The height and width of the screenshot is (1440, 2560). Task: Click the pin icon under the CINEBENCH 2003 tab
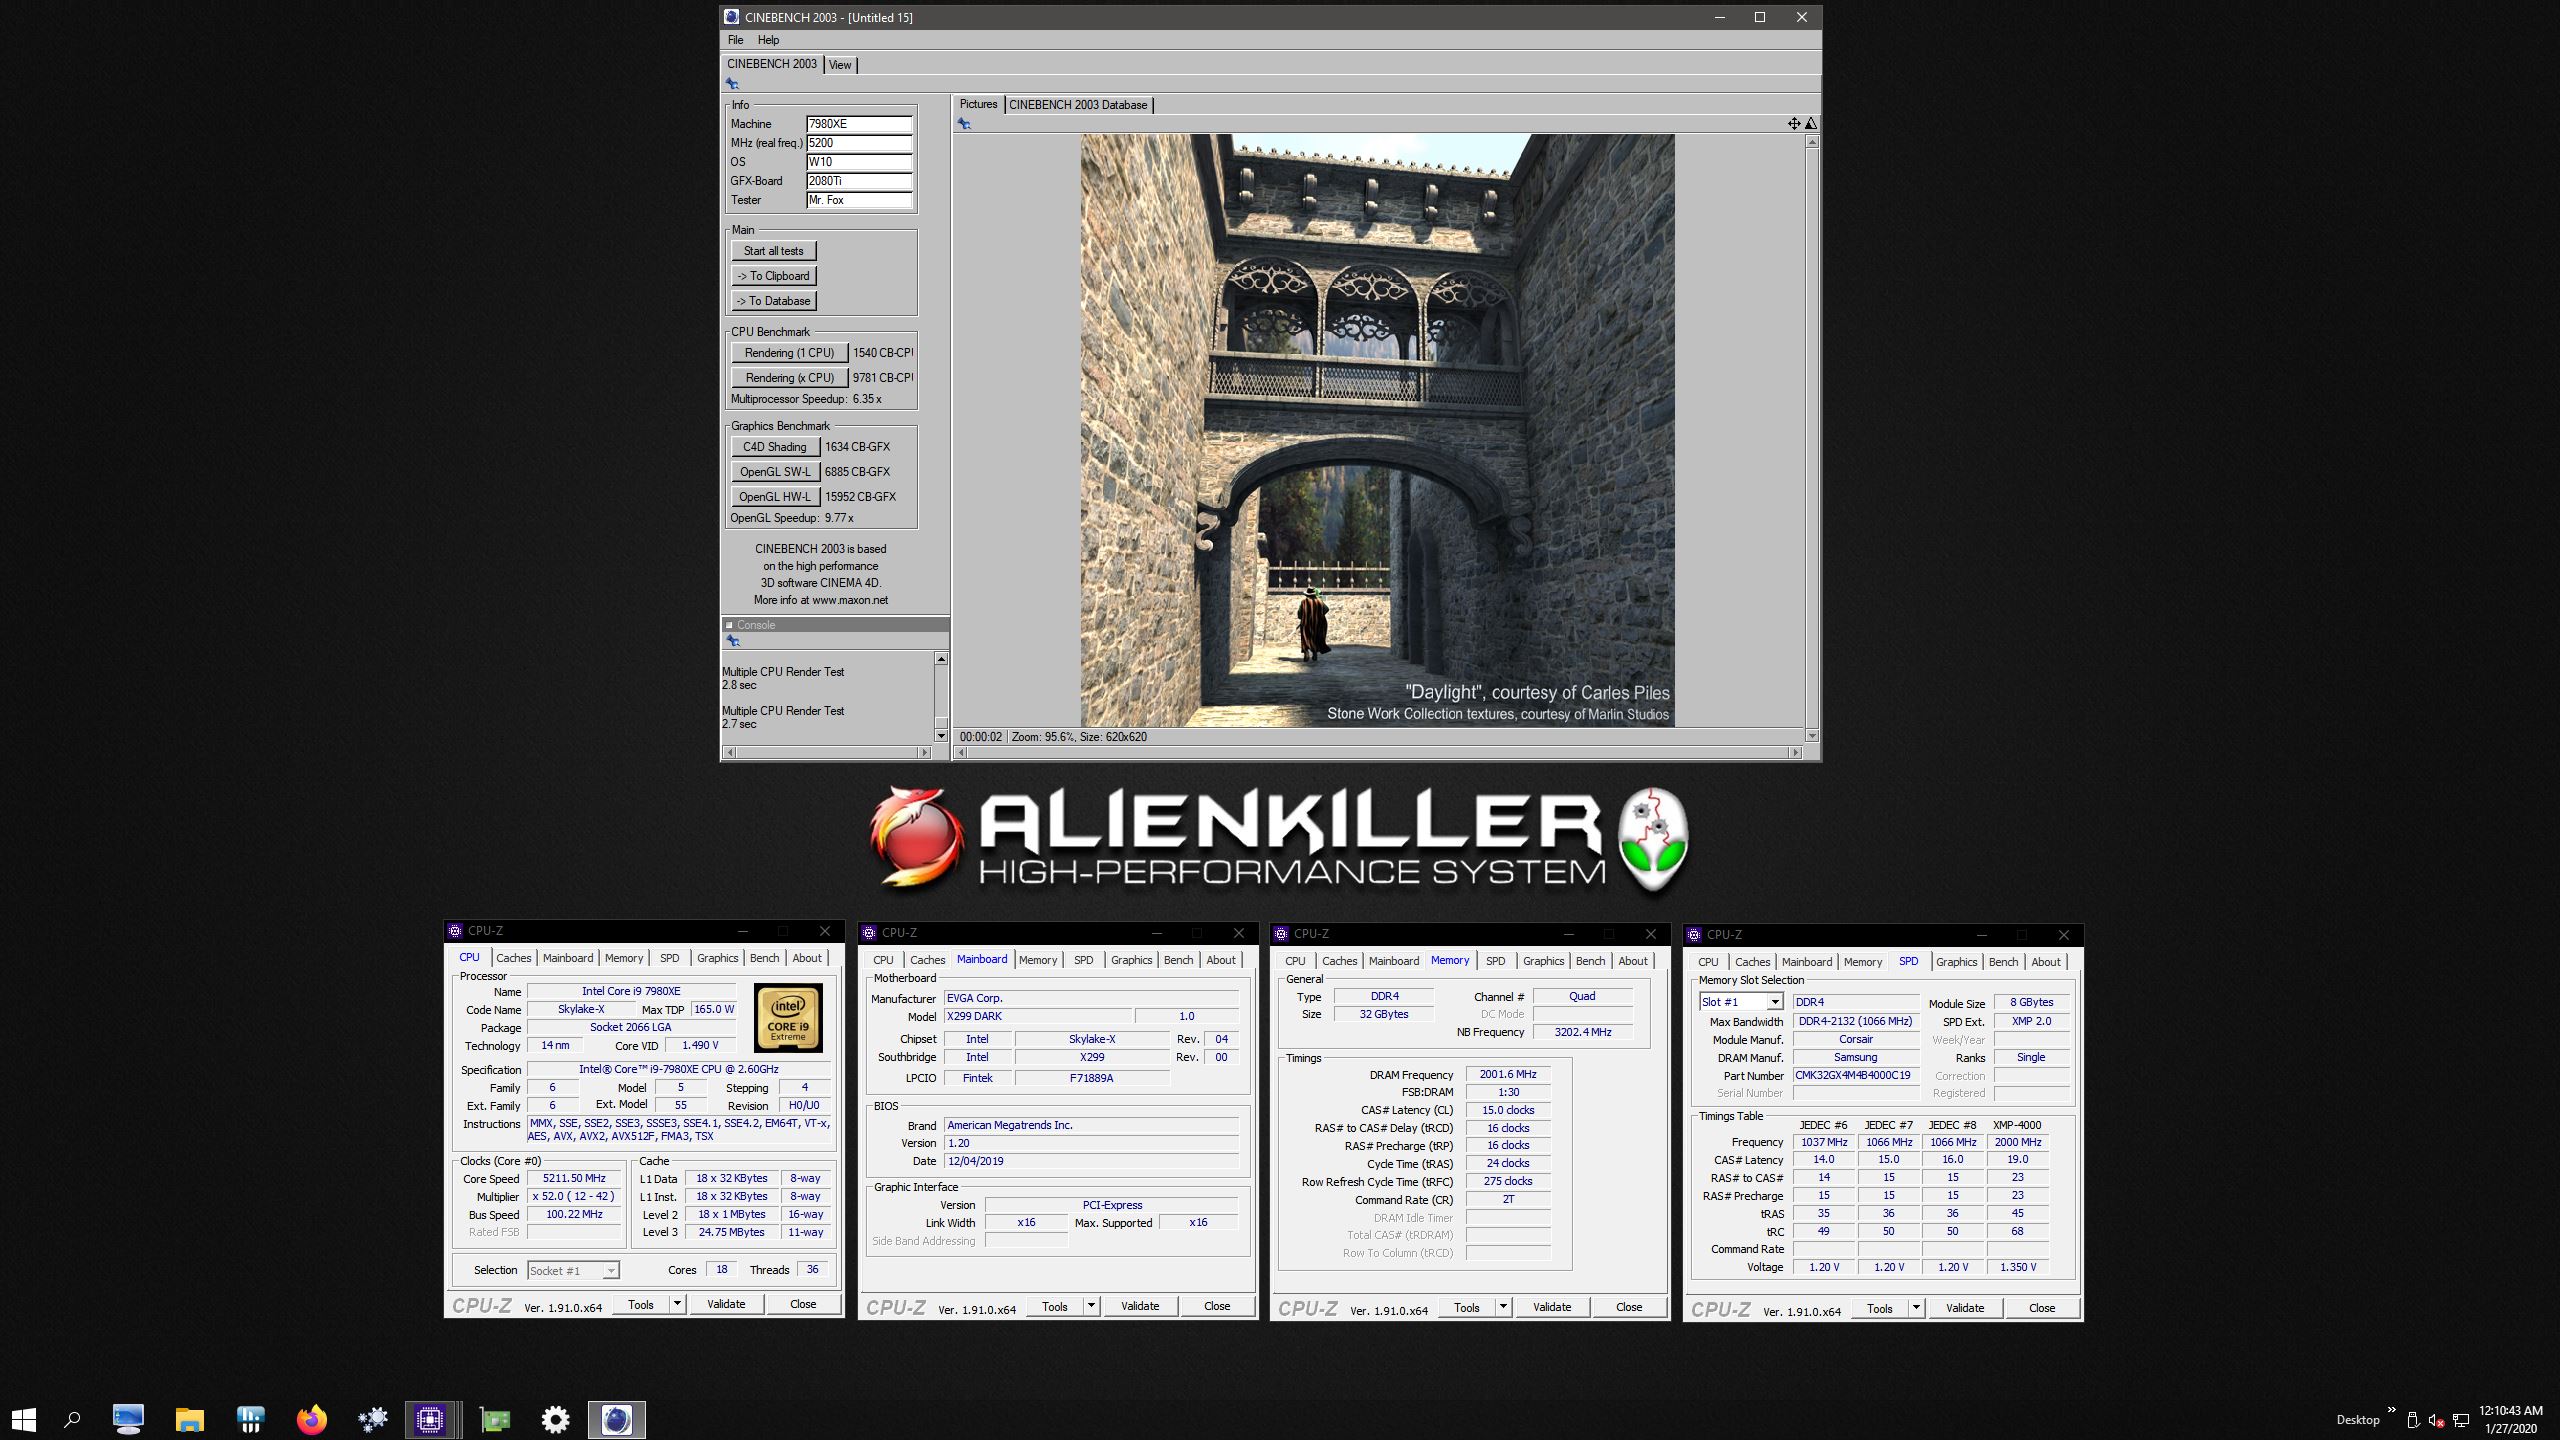[x=732, y=84]
